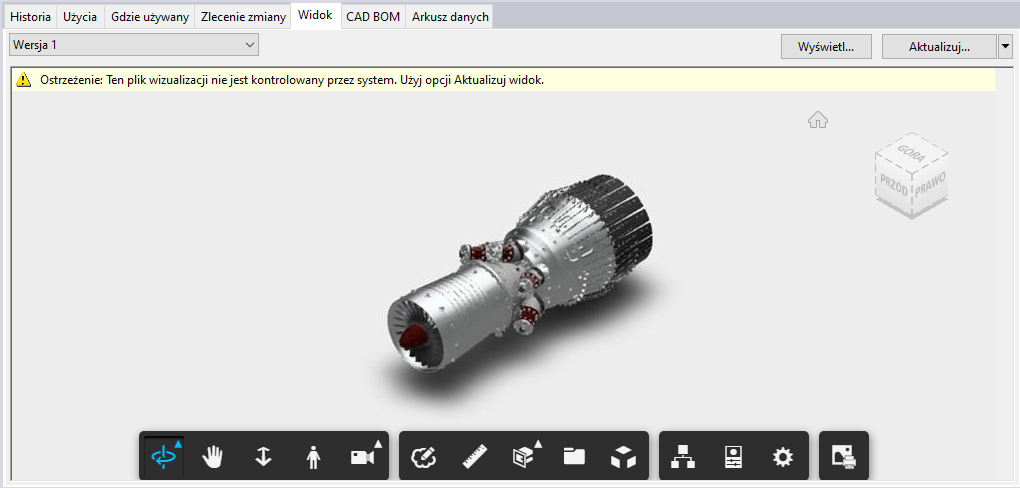1020x488 pixels.
Task: Select the Widok tab
Action: click(x=315, y=16)
